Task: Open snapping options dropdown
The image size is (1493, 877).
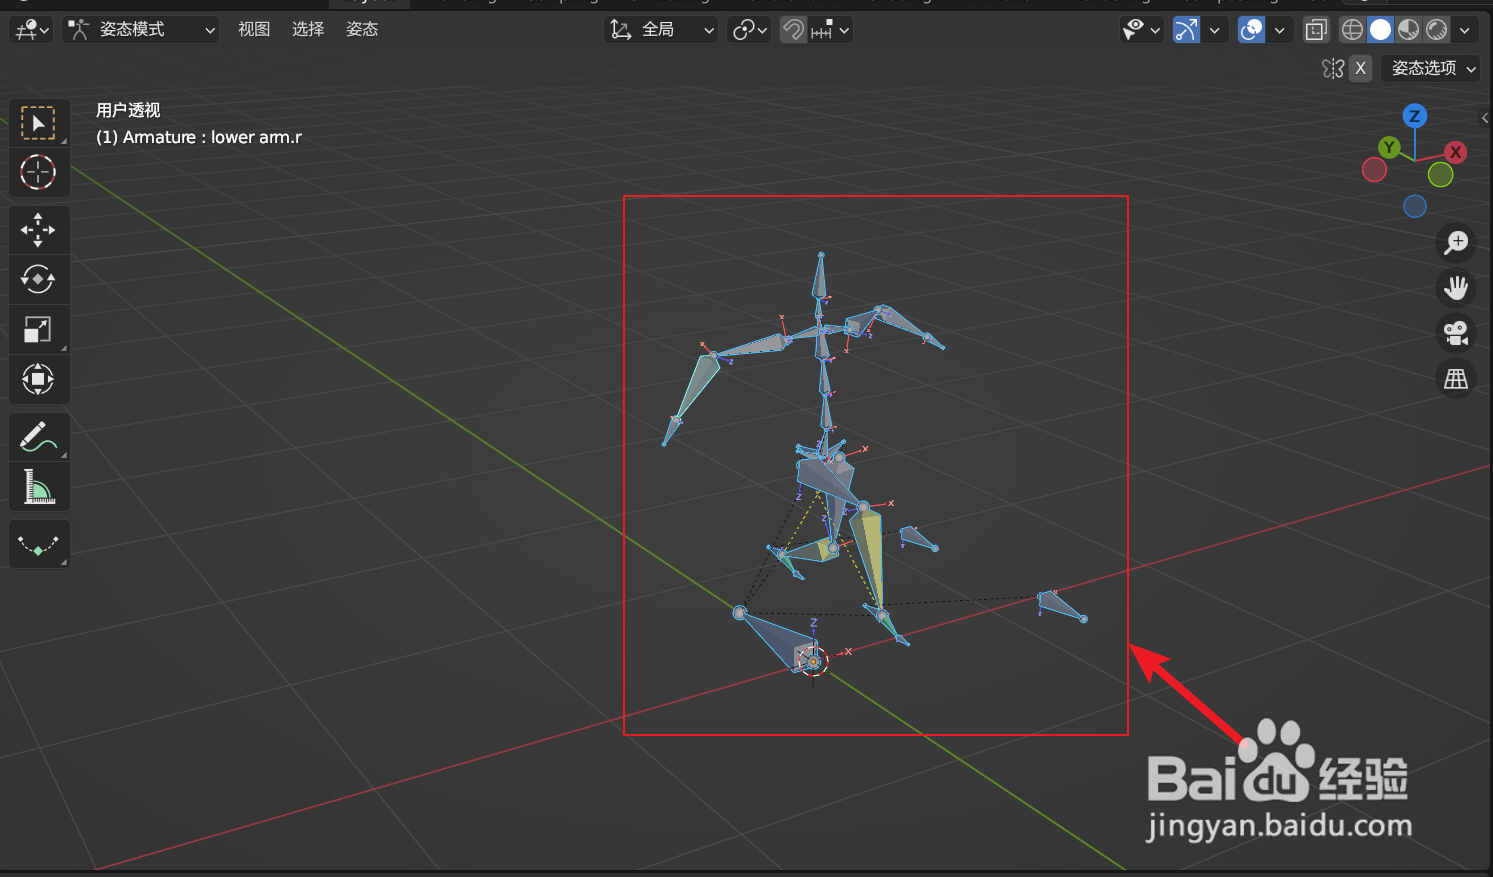Action: [x=830, y=30]
